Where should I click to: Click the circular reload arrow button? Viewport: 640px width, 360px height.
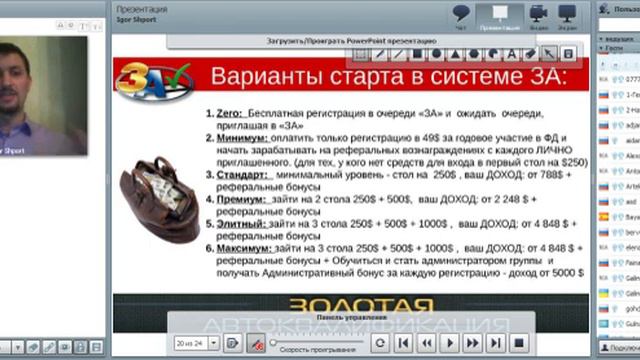[x=380, y=343]
